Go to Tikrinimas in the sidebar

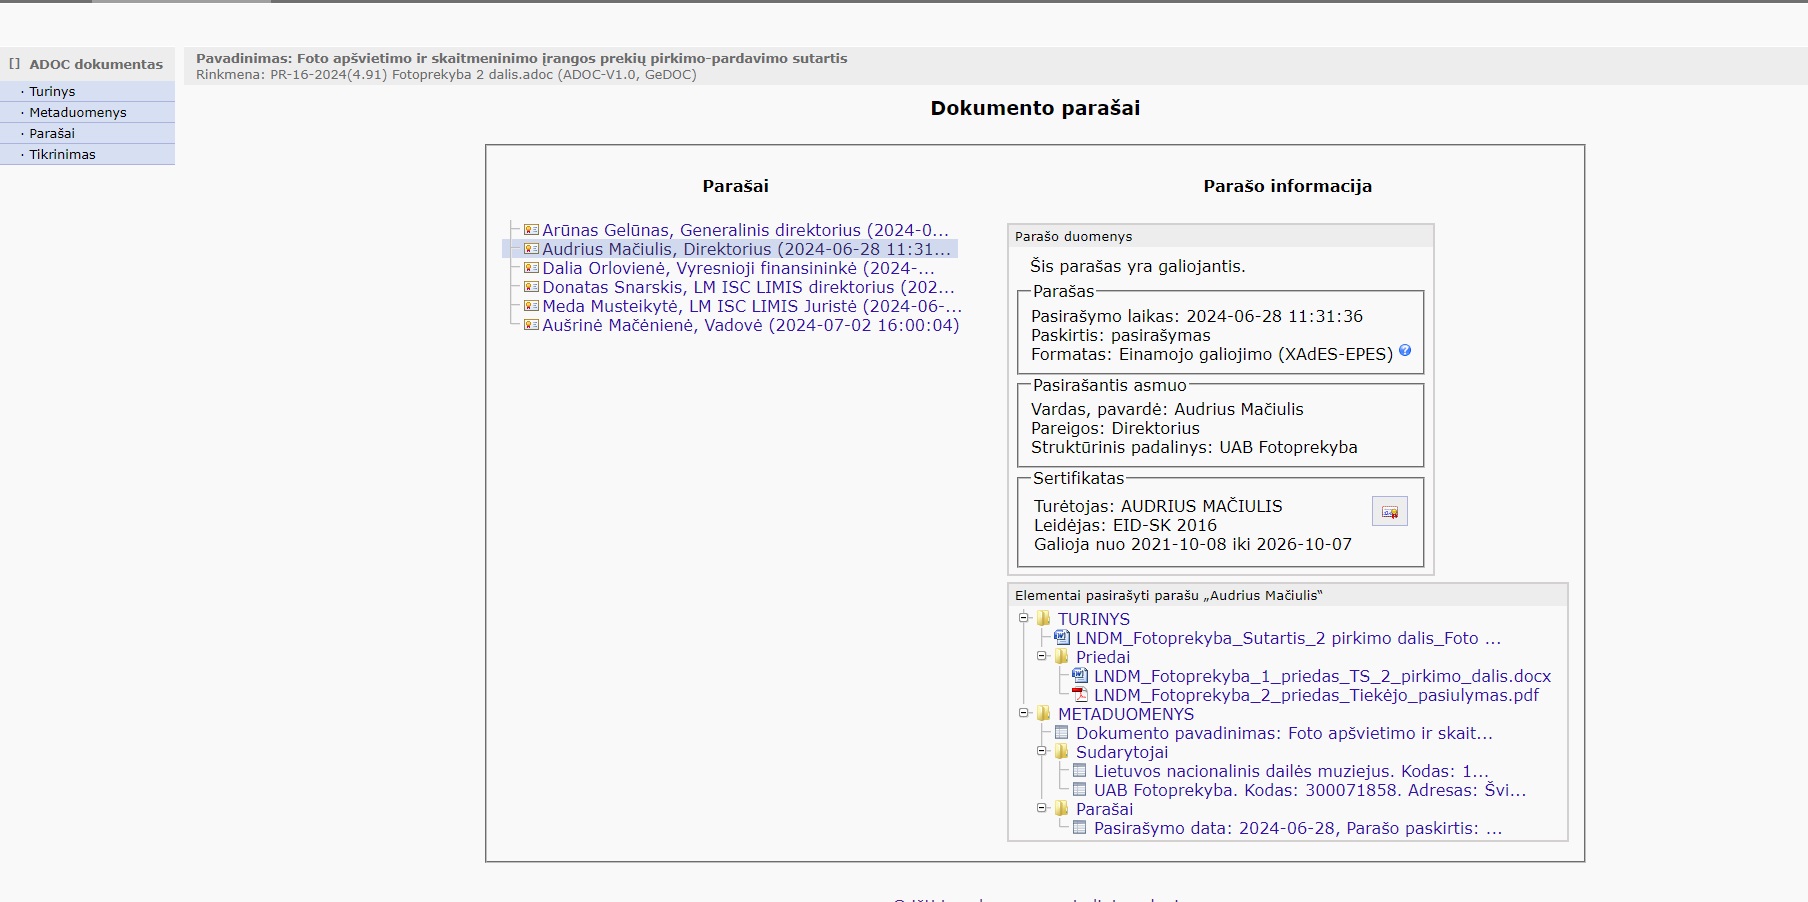pyautogui.click(x=62, y=155)
